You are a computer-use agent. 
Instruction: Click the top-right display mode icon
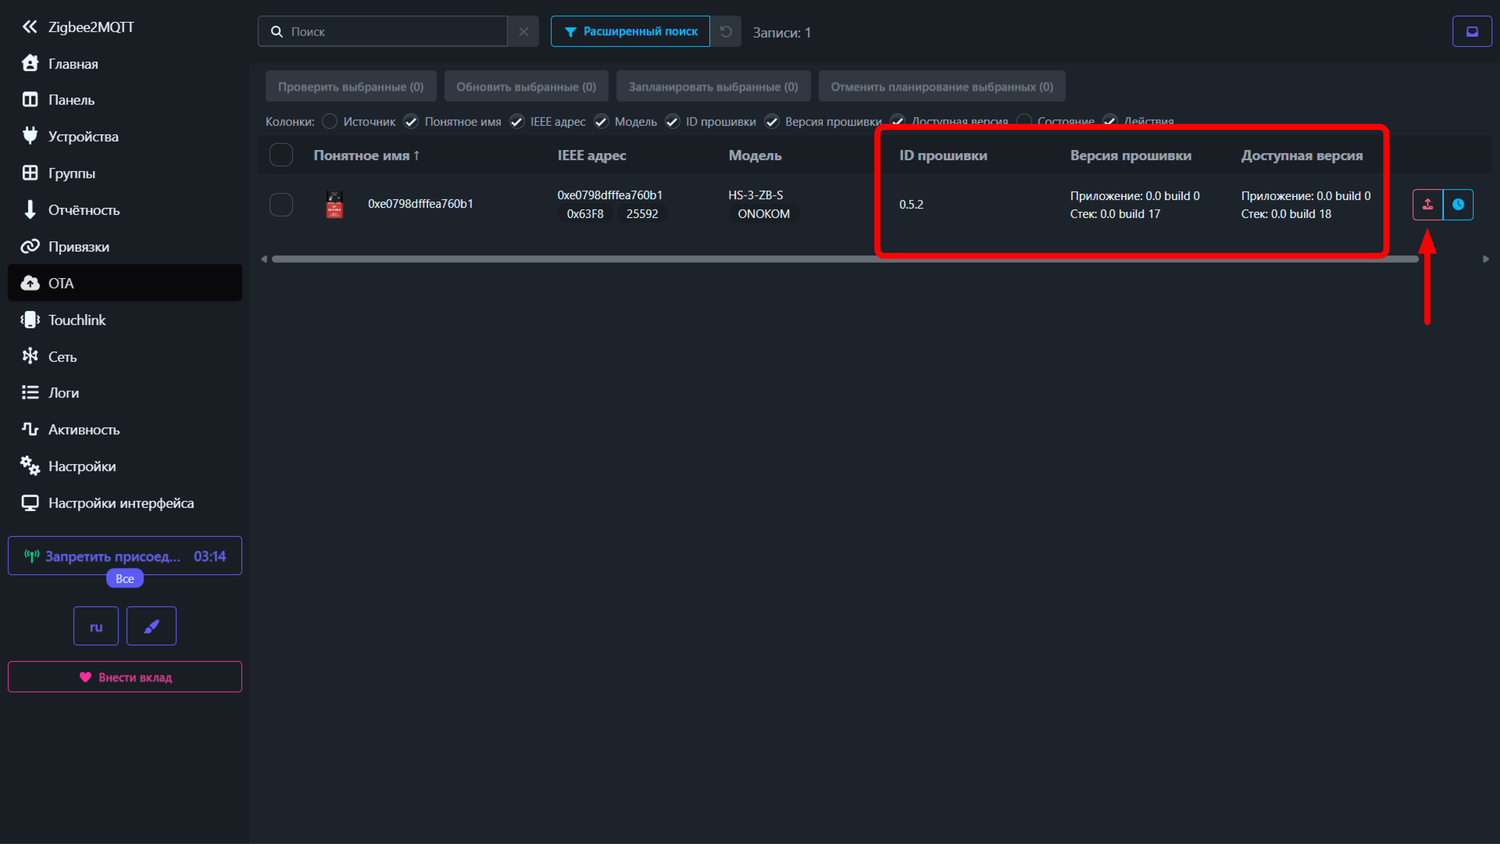point(1471,32)
